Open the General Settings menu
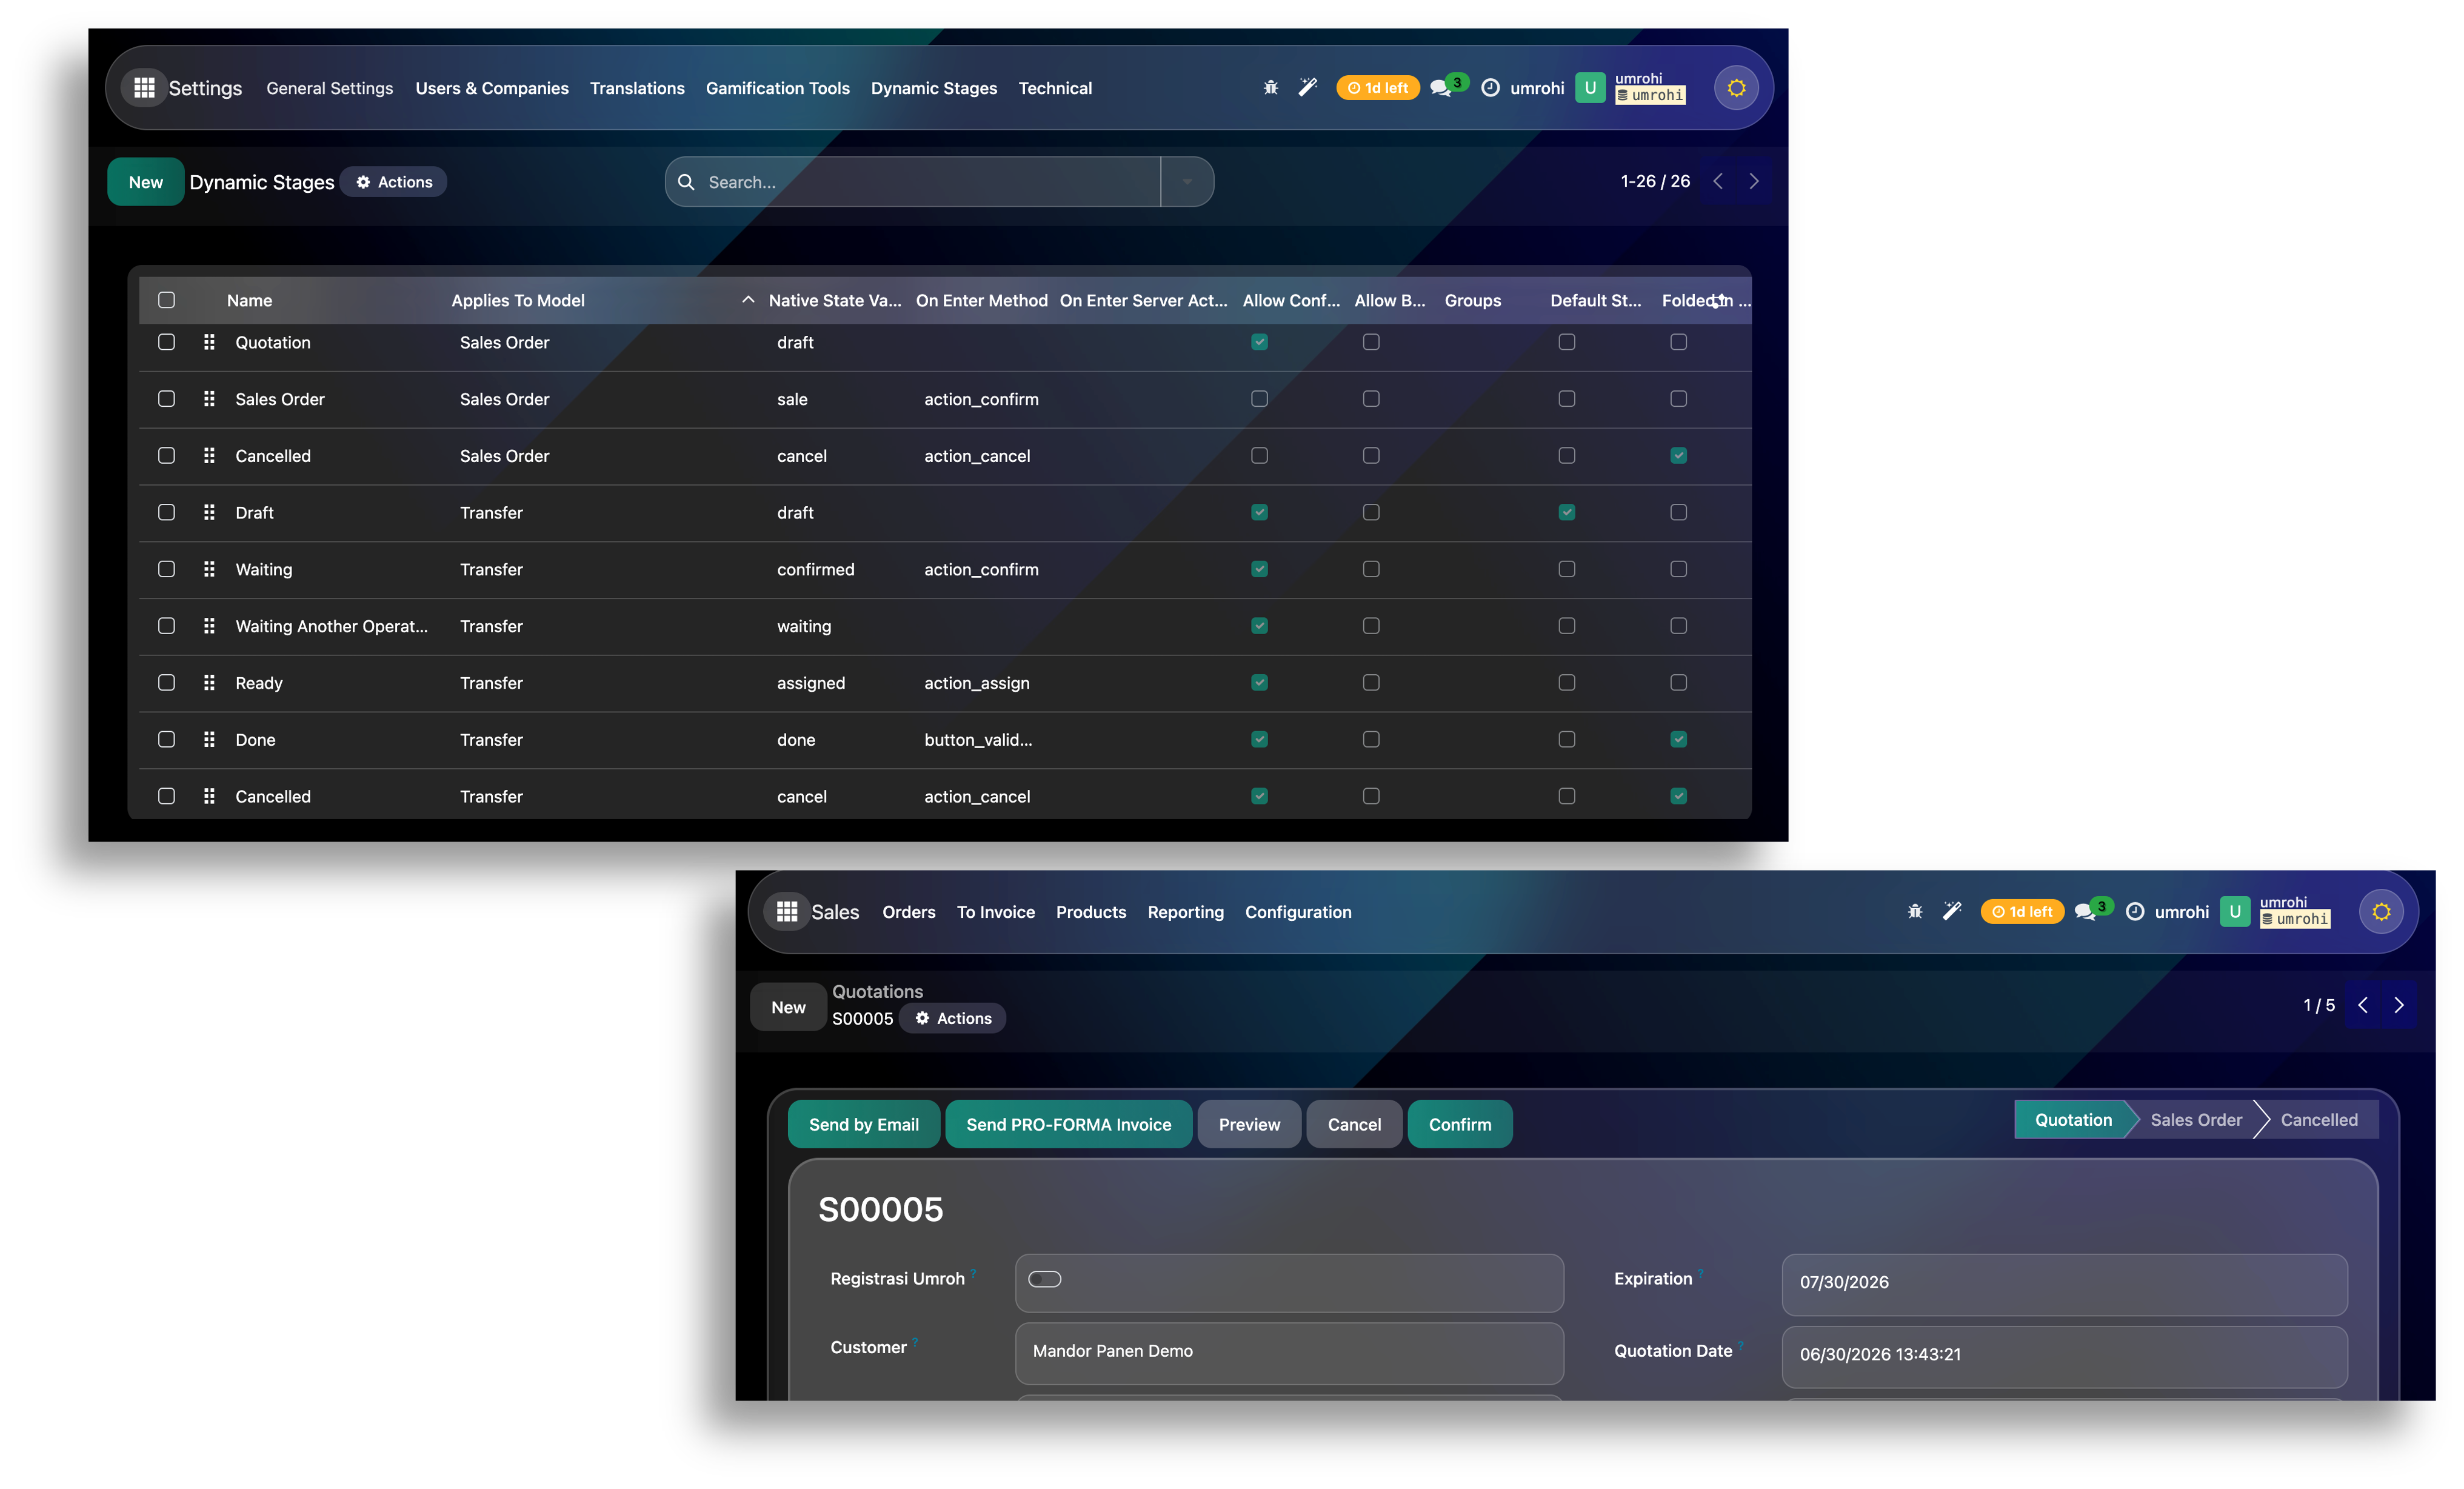Viewport: 2464px width, 1489px height. tap(330, 88)
